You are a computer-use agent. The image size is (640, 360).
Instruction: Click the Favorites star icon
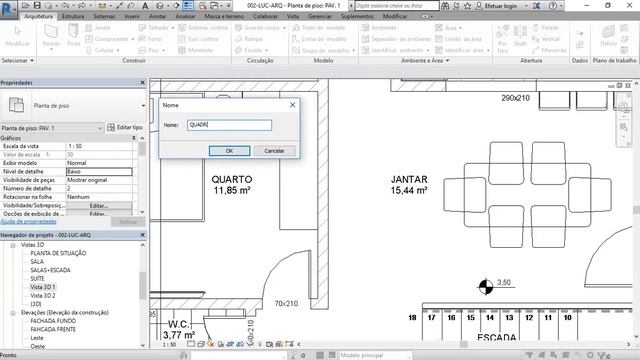(467, 6)
